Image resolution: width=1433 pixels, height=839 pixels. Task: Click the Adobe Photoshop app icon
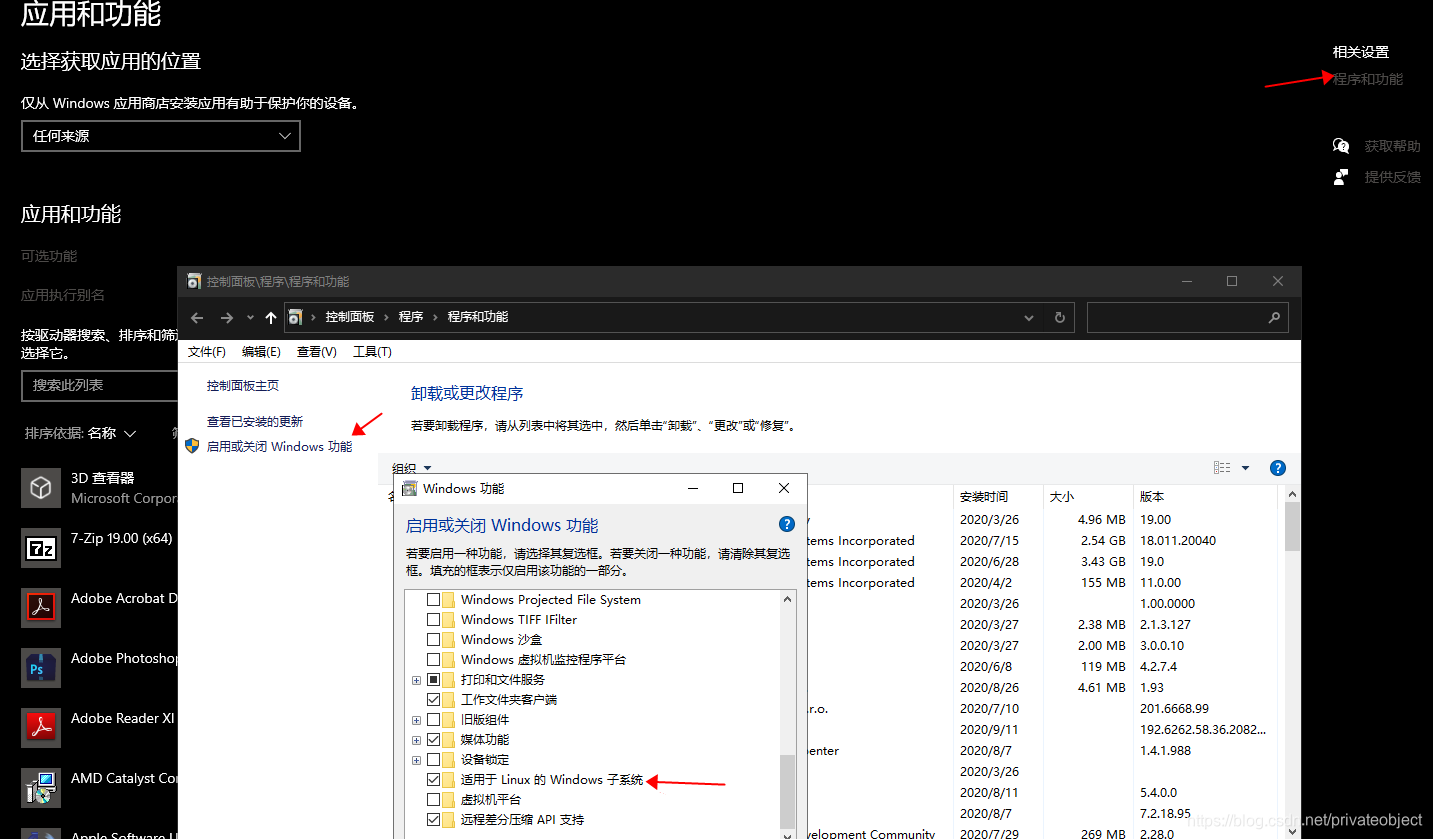pos(41,668)
